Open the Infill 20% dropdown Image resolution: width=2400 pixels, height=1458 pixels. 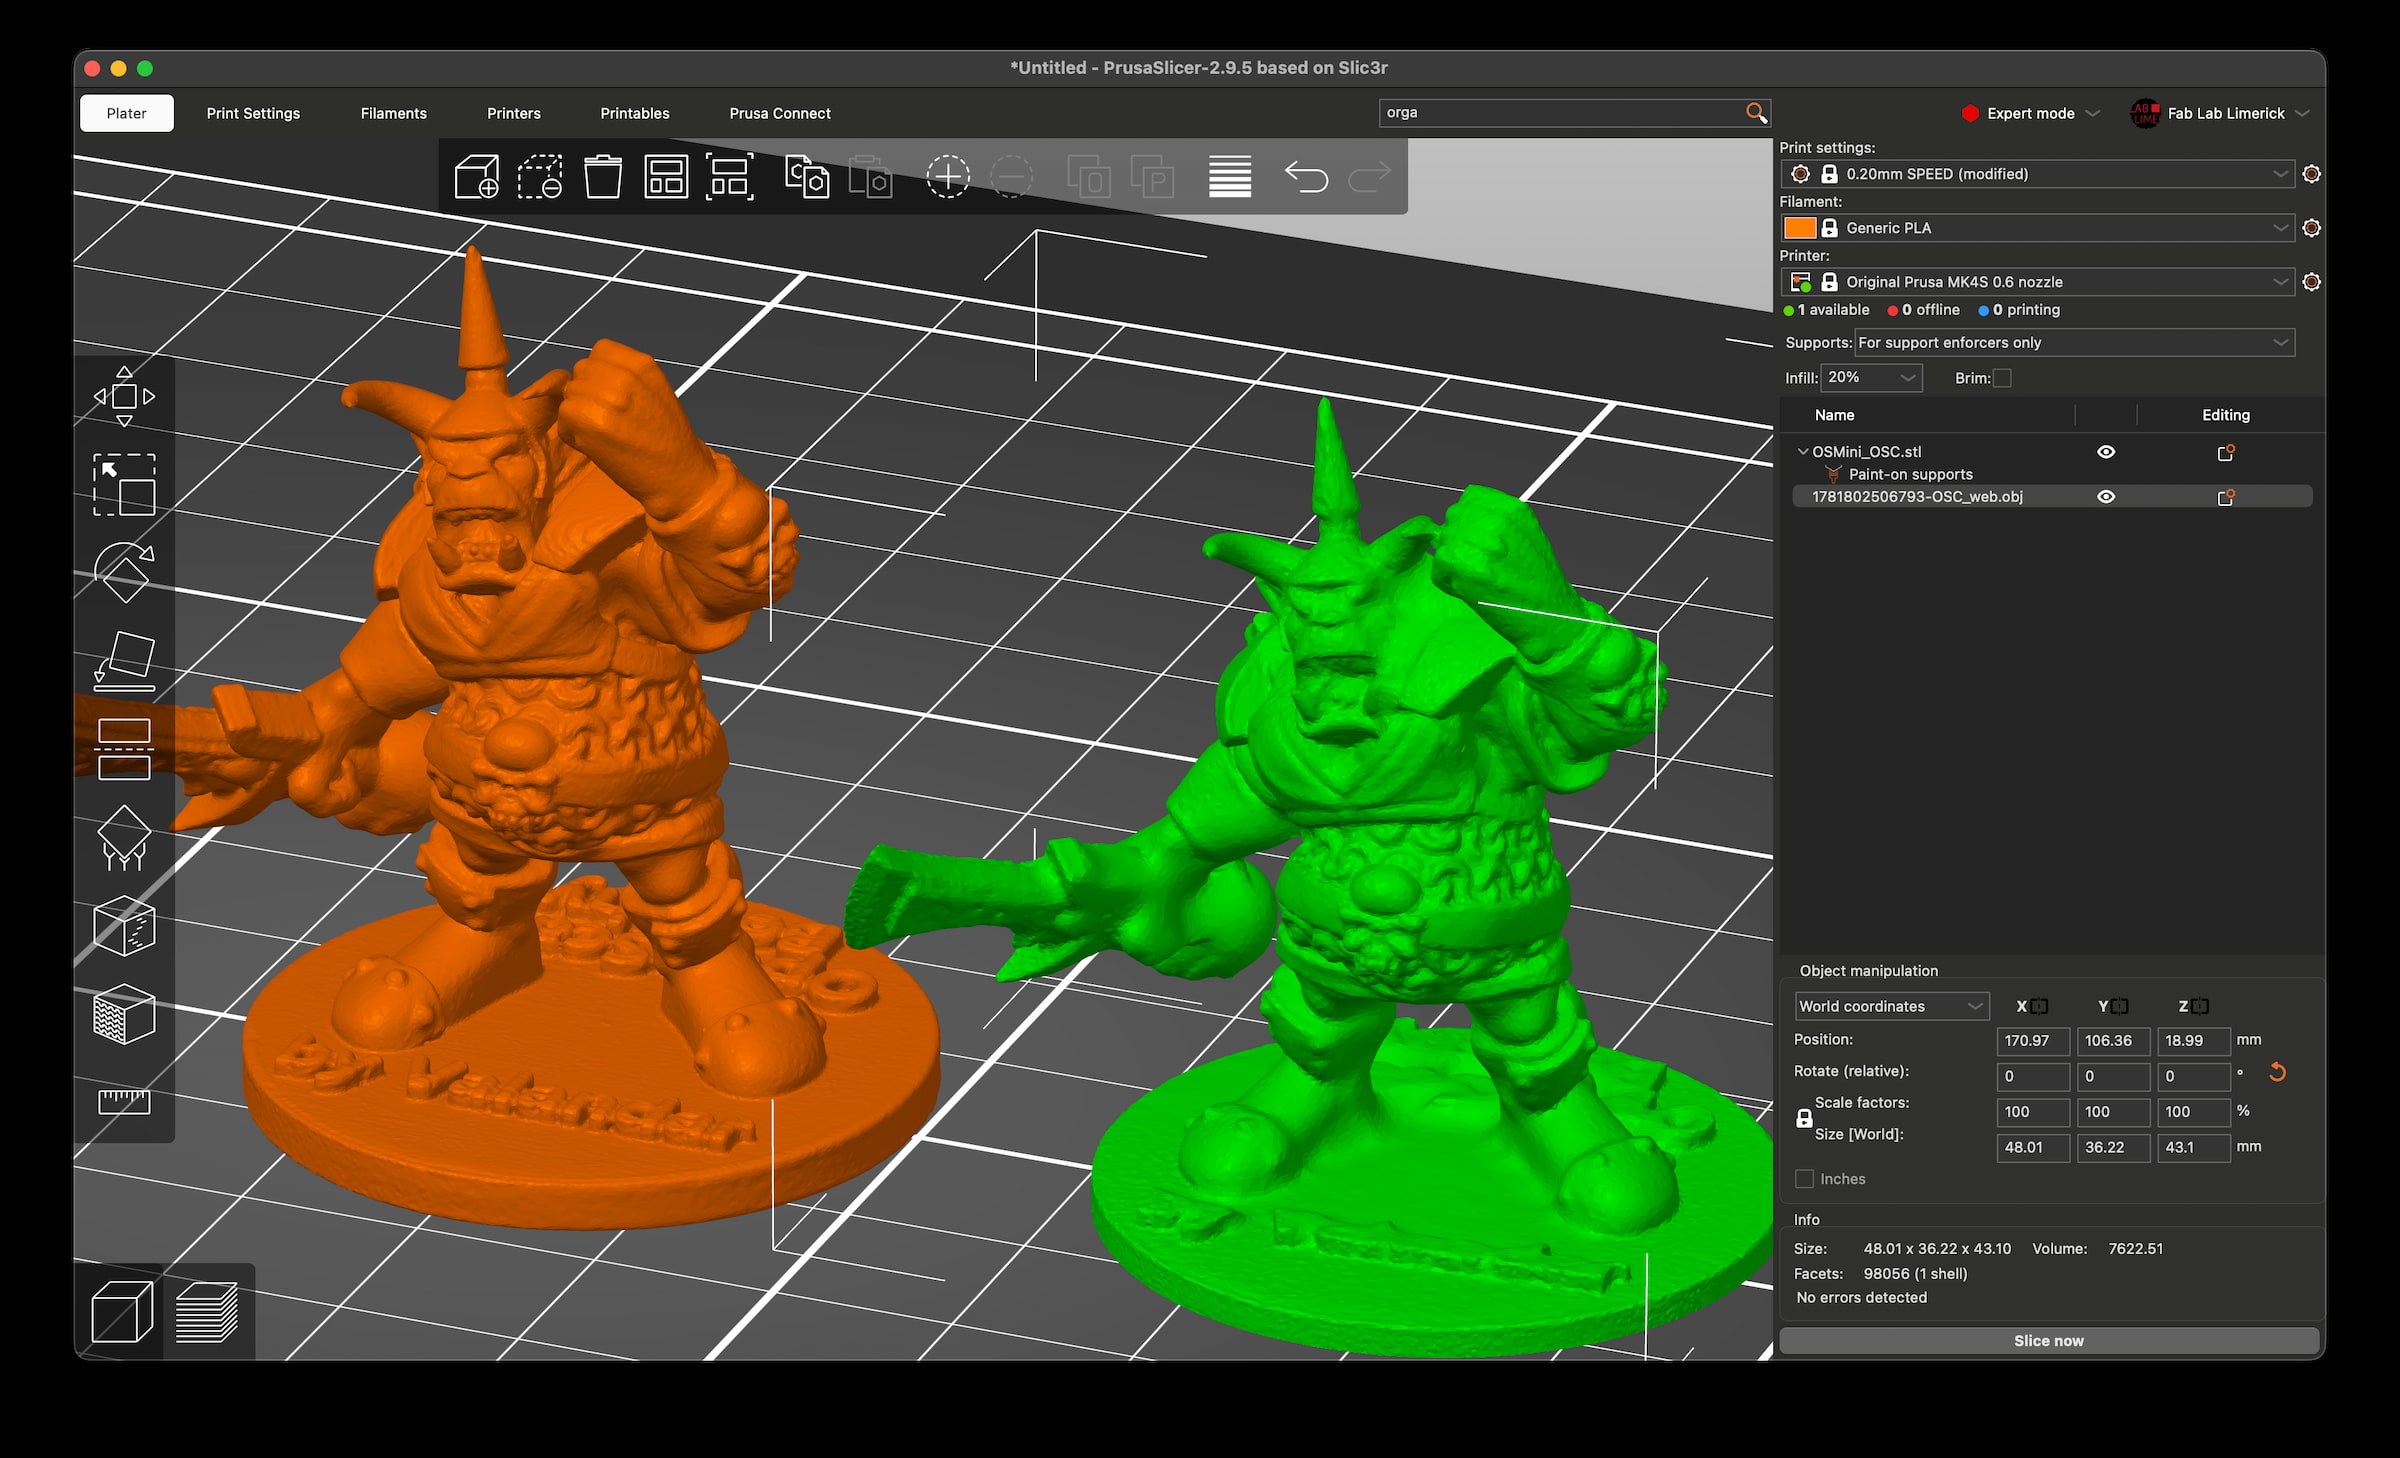pyautogui.click(x=1871, y=378)
